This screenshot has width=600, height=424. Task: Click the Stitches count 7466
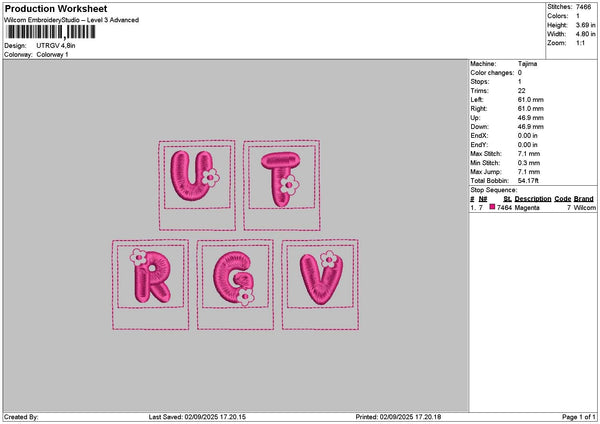coord(583,7)
